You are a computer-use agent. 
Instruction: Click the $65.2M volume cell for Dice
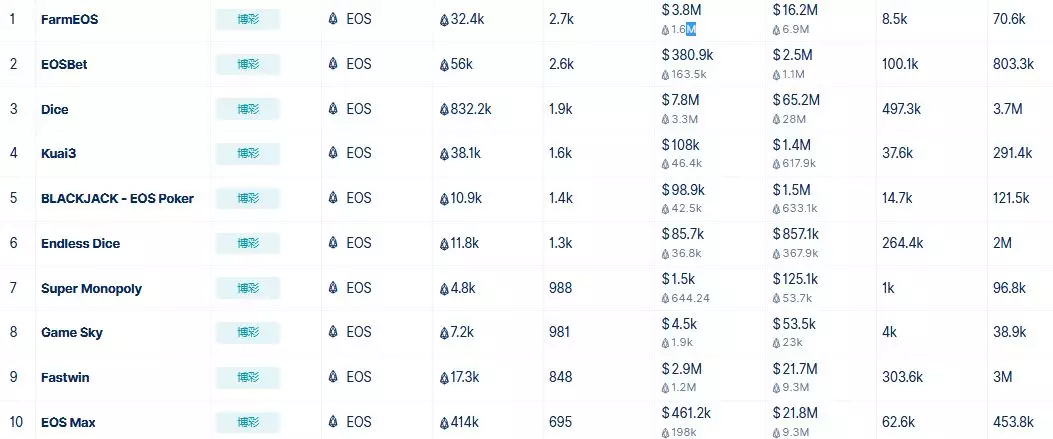pos(796,100)
